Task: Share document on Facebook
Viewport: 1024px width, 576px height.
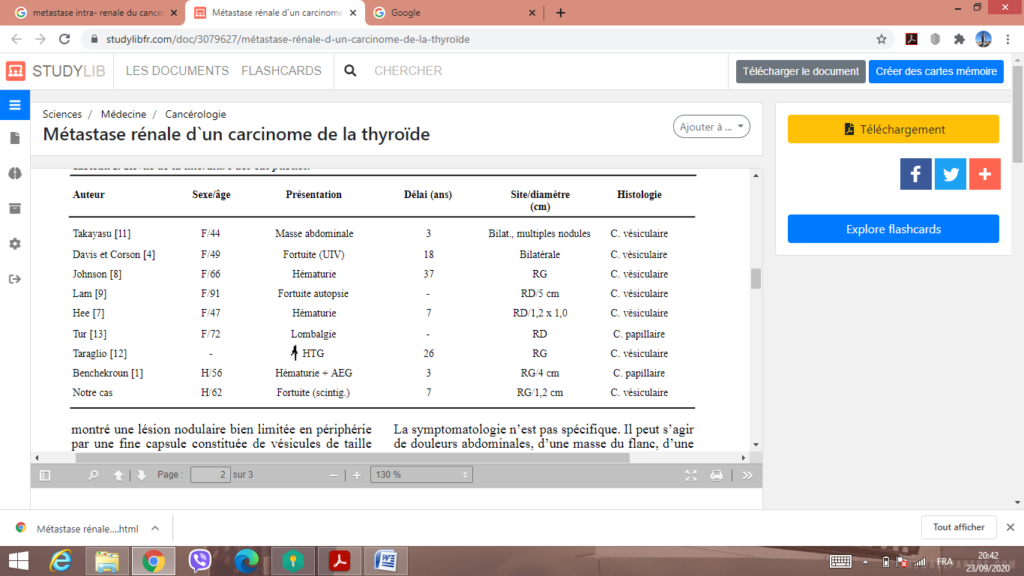Action: [915, 173]
